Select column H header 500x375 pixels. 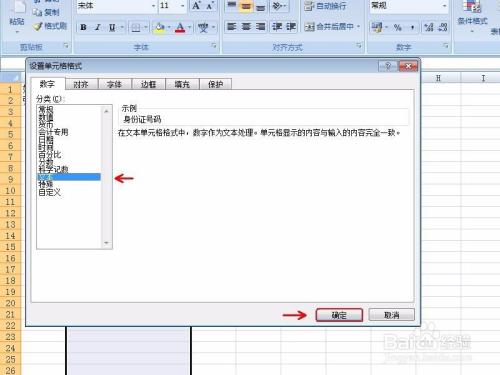[438, 78]
